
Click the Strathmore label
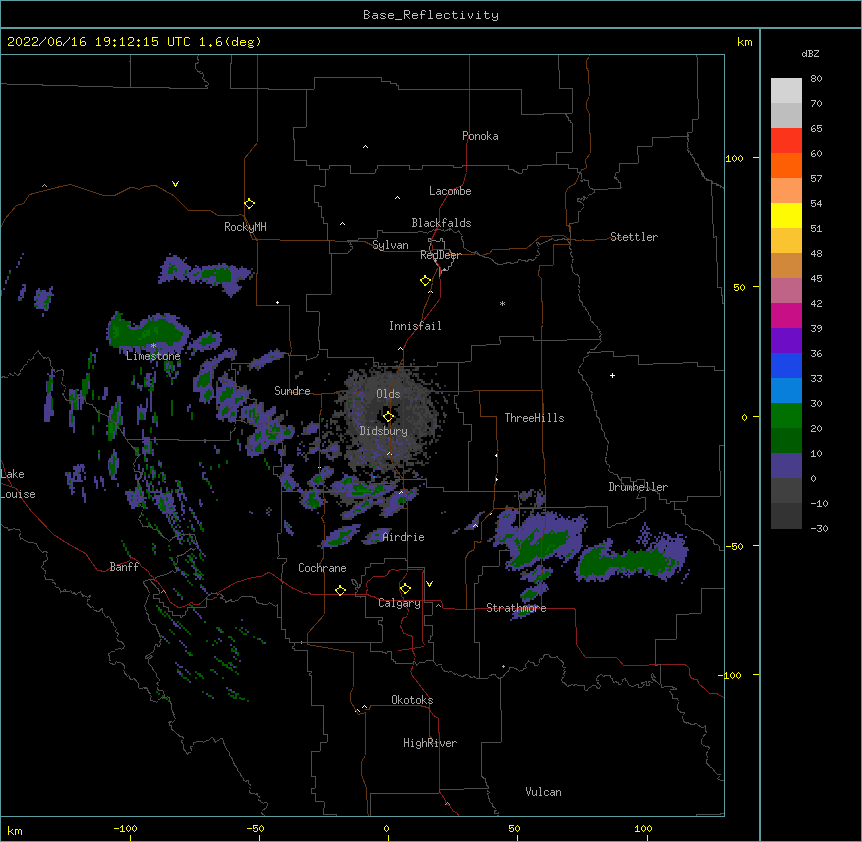tap(516, 608)
